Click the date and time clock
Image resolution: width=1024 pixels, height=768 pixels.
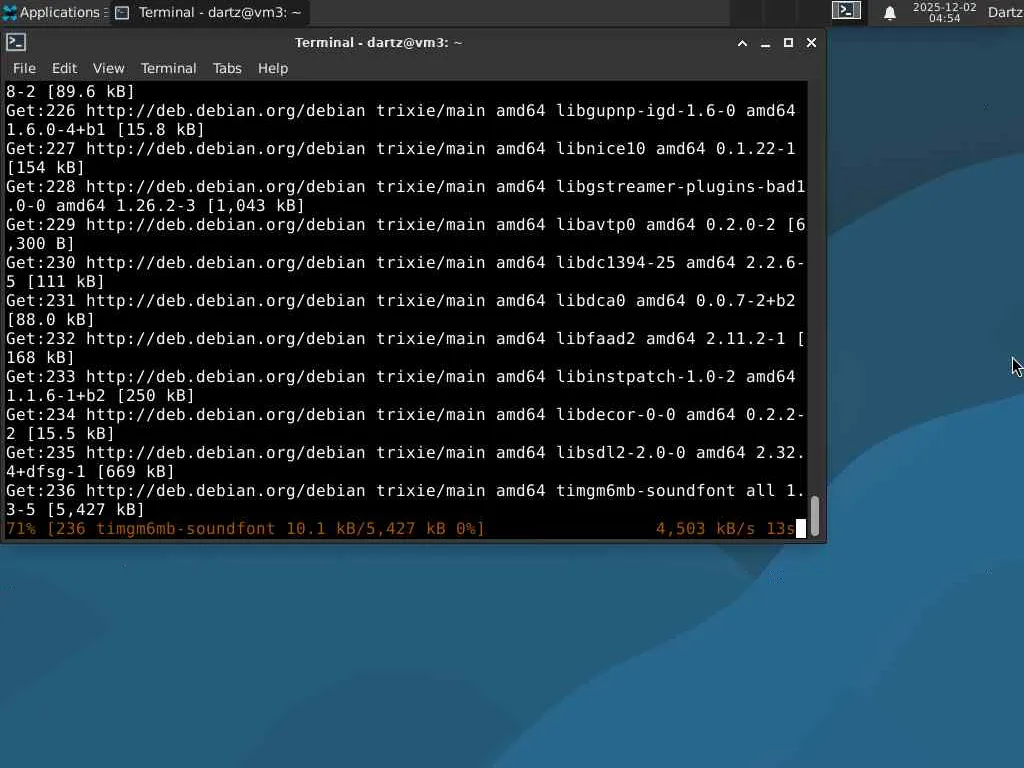pyautogui.click(x=944, y=12)
